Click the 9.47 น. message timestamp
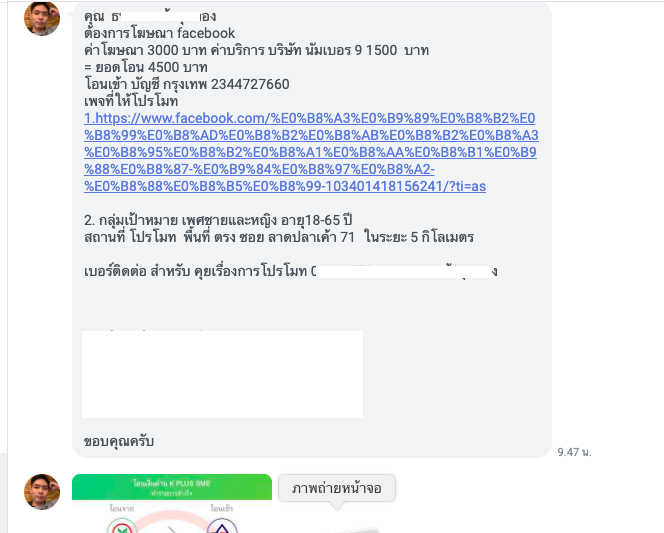This screenshot has width=664, height=533. pyautogui.click(x=574, y=452)
